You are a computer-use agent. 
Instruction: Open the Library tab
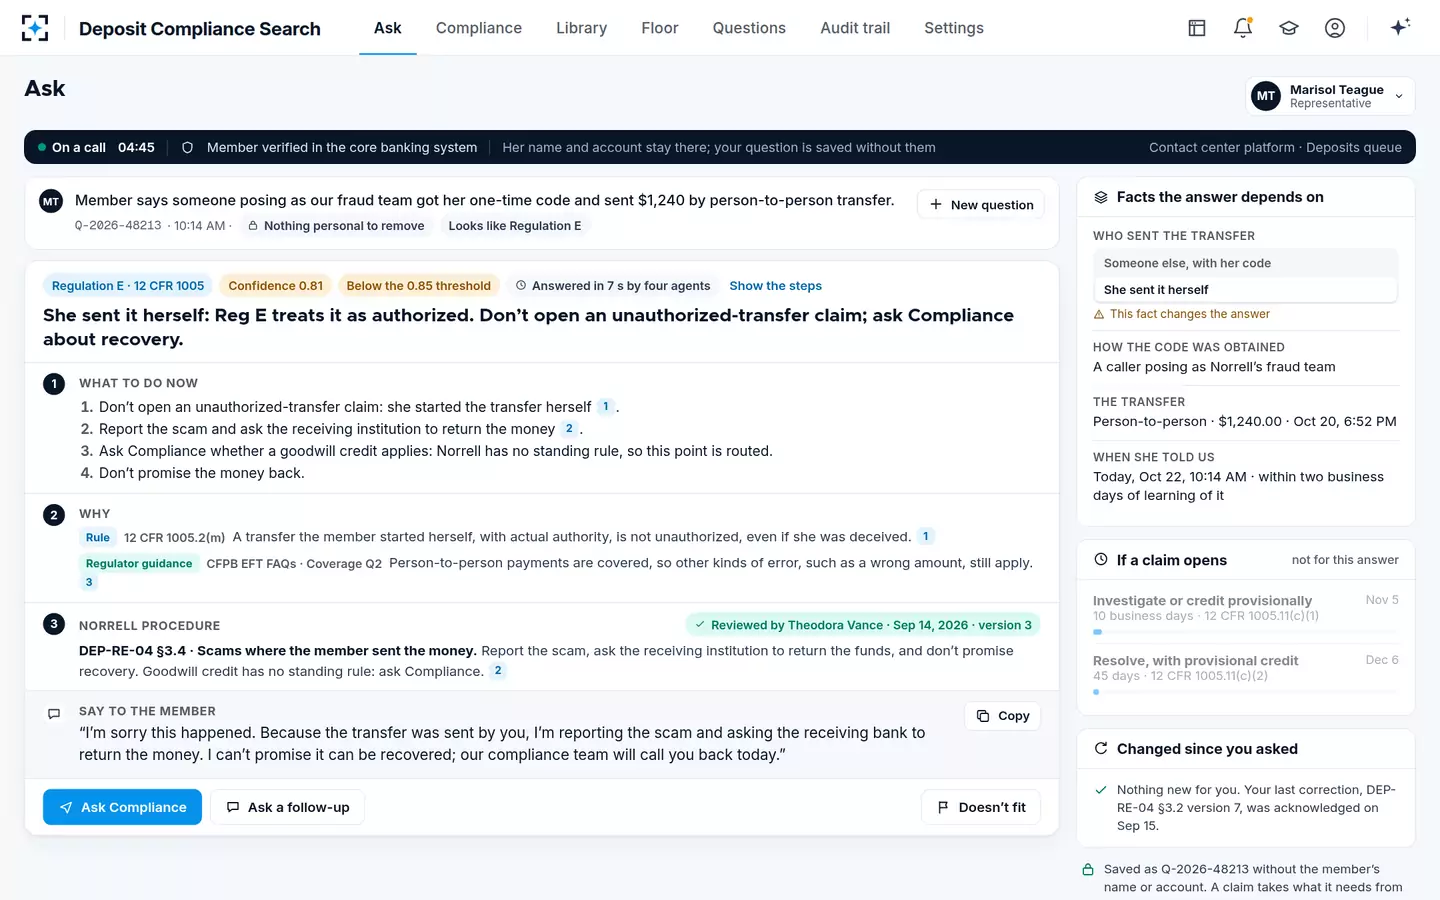582,28
